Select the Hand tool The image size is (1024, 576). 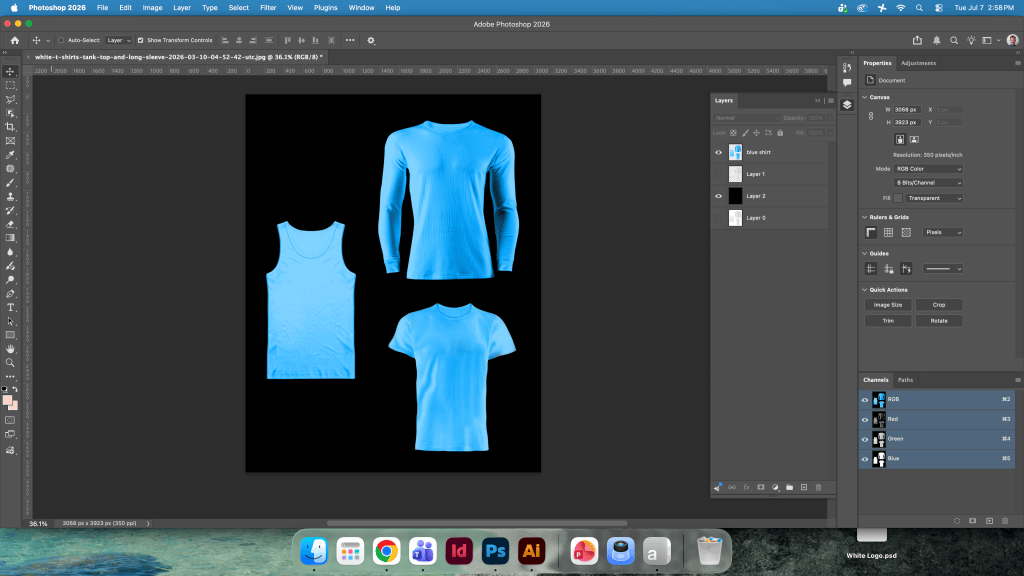10,349
